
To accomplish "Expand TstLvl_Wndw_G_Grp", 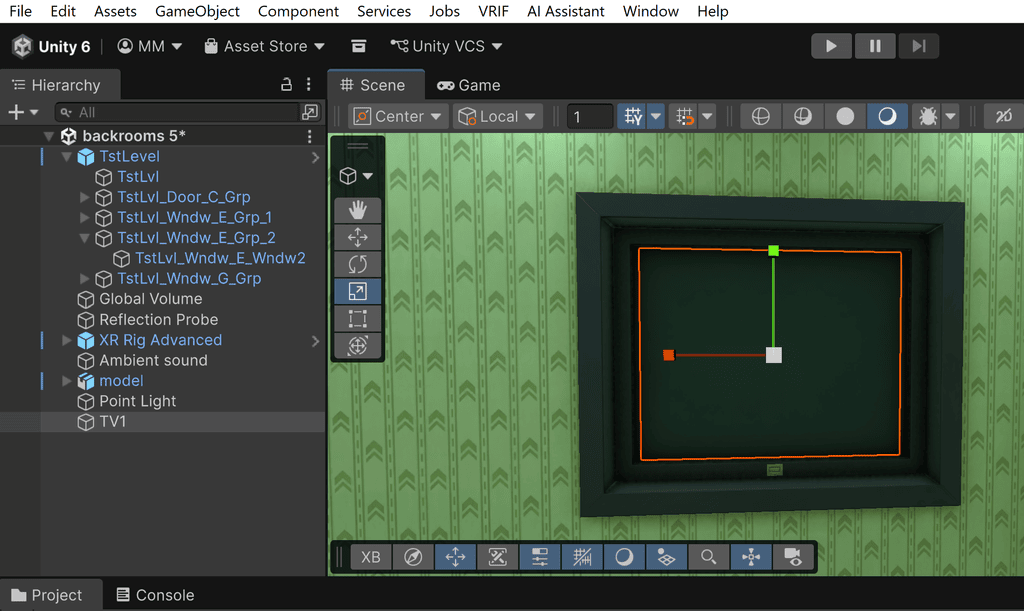I will (x=84, y=279).
